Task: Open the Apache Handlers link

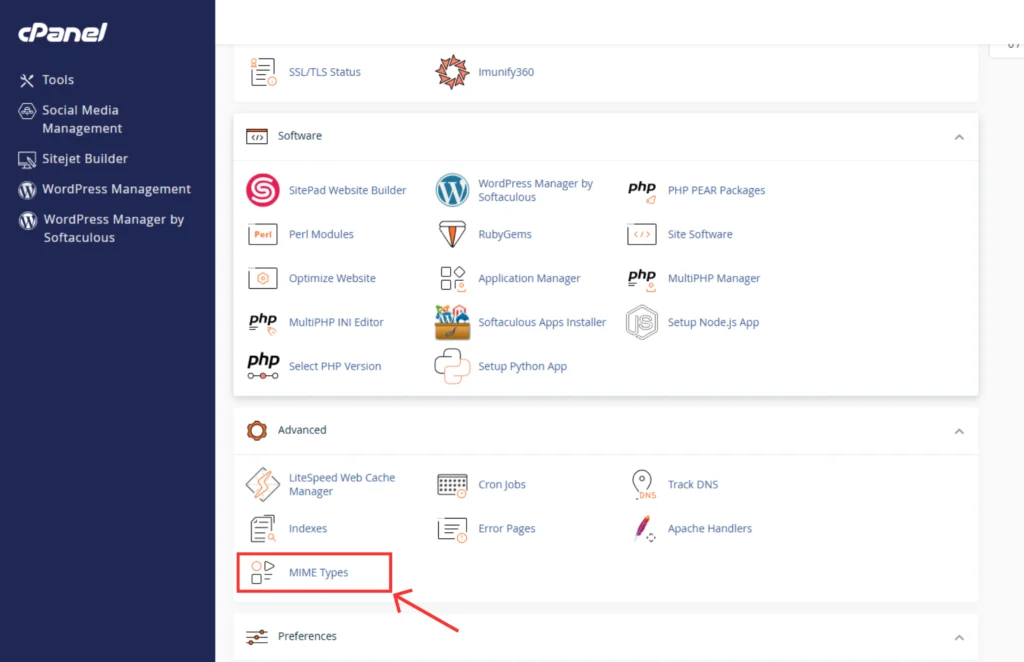Action: [x=710, y=528]
